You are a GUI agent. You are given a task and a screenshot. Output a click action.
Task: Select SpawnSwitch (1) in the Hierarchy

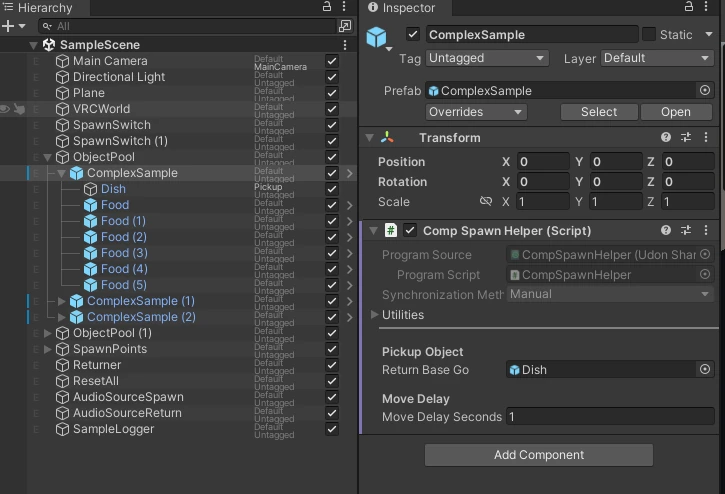coord(120,141)
